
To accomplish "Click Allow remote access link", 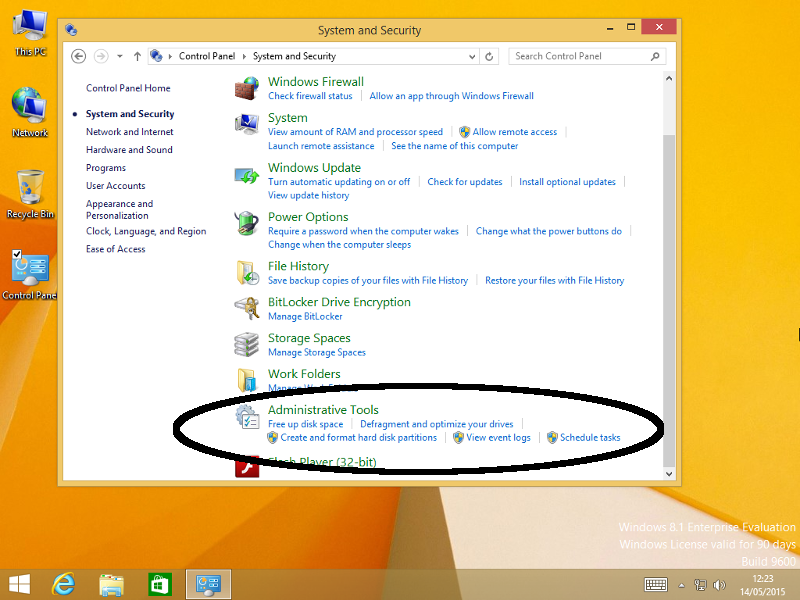I will pos(515,132).
